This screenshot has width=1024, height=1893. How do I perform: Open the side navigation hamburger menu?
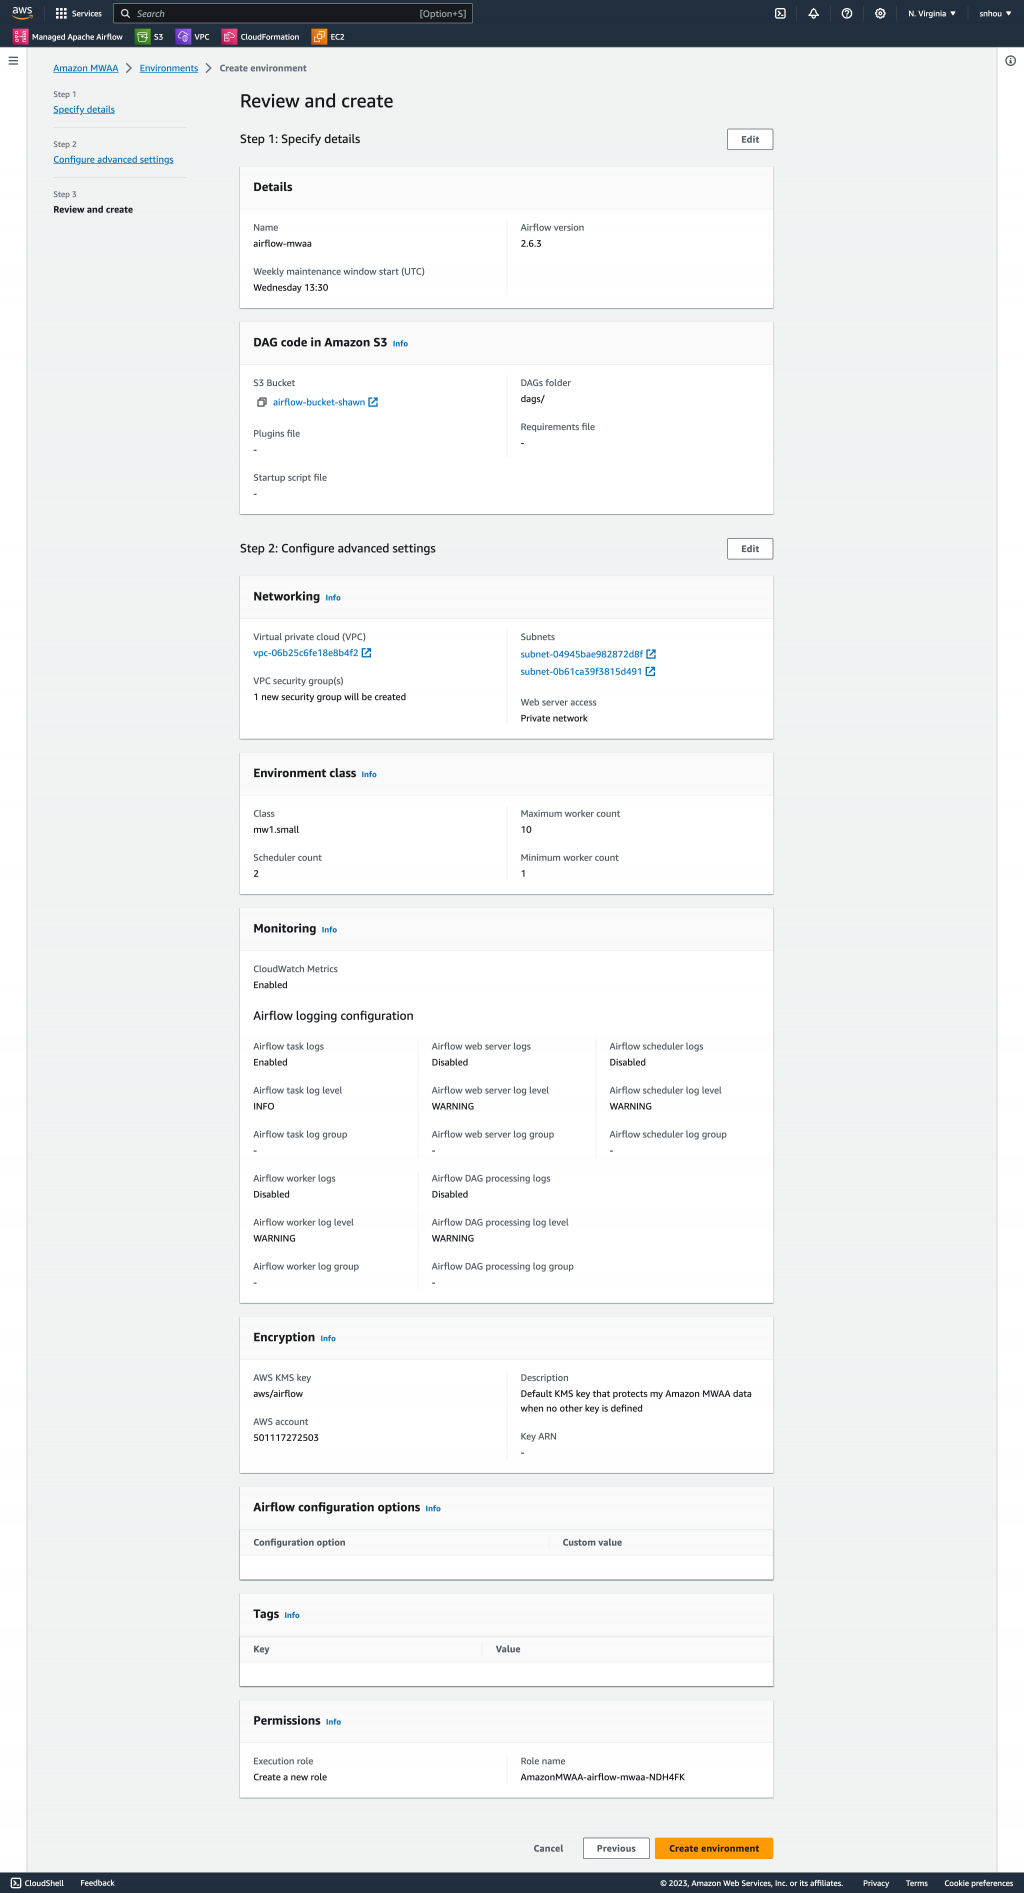pyautogui.click(x=13, y=61)
